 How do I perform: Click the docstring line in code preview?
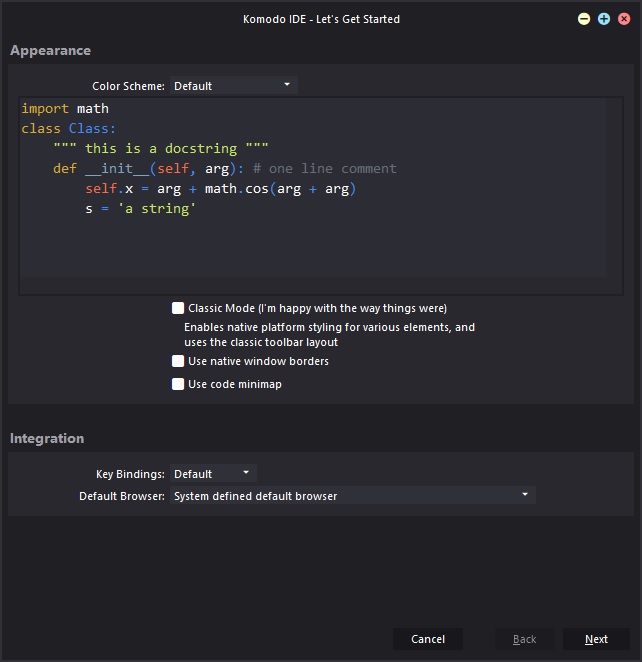click(161, 148)
